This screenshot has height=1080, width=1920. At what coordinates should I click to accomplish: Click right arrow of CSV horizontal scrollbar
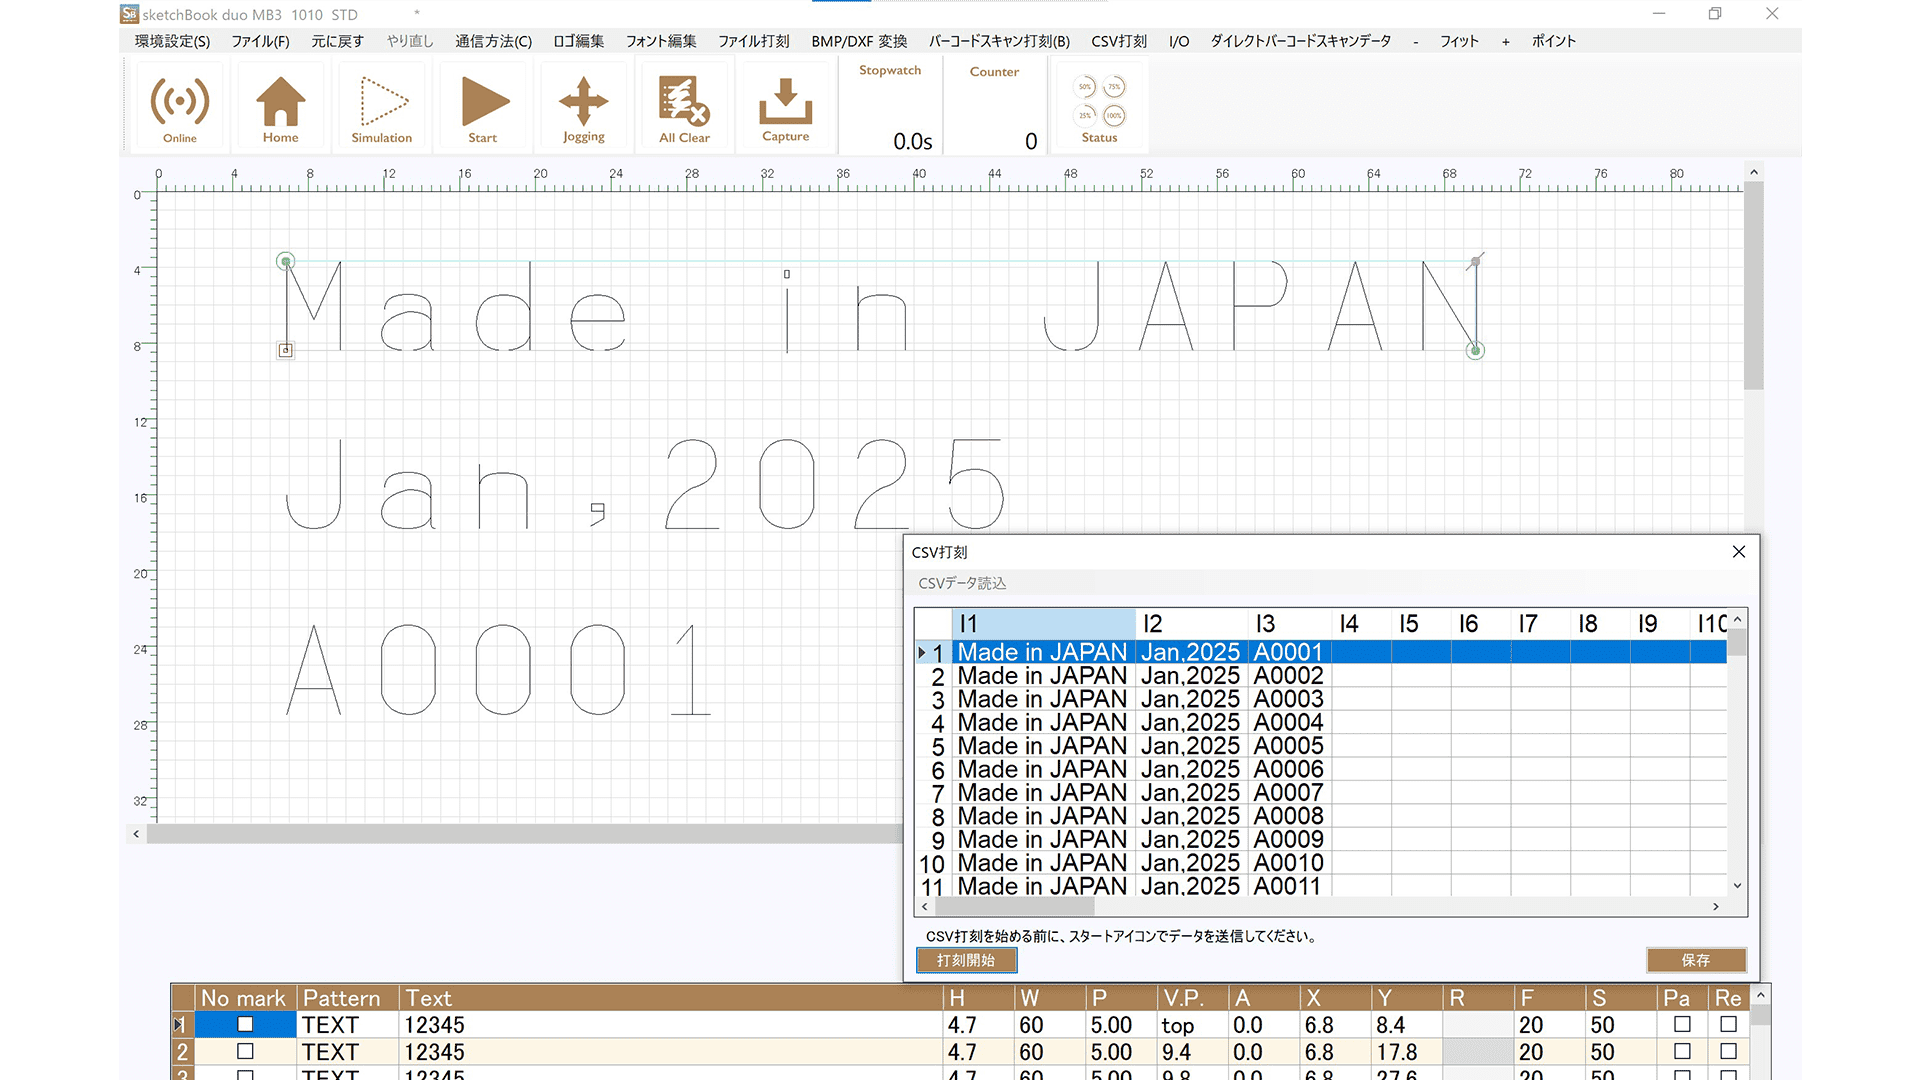click(1716, 906)
